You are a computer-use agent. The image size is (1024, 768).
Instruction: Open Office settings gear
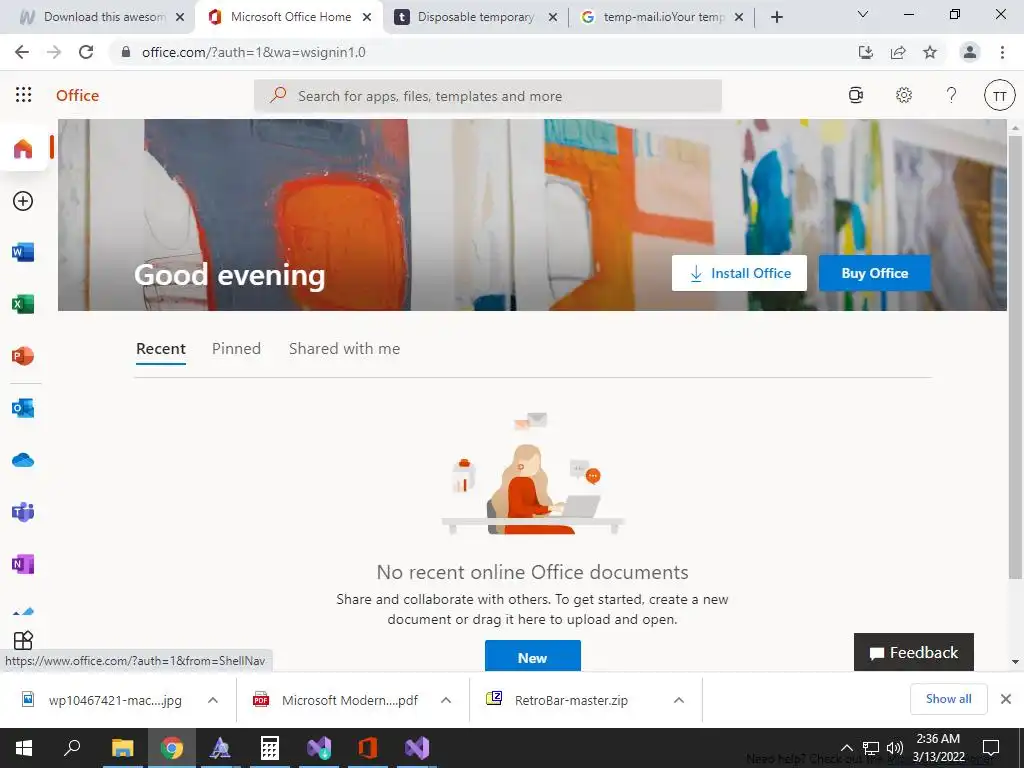[904, 95]
